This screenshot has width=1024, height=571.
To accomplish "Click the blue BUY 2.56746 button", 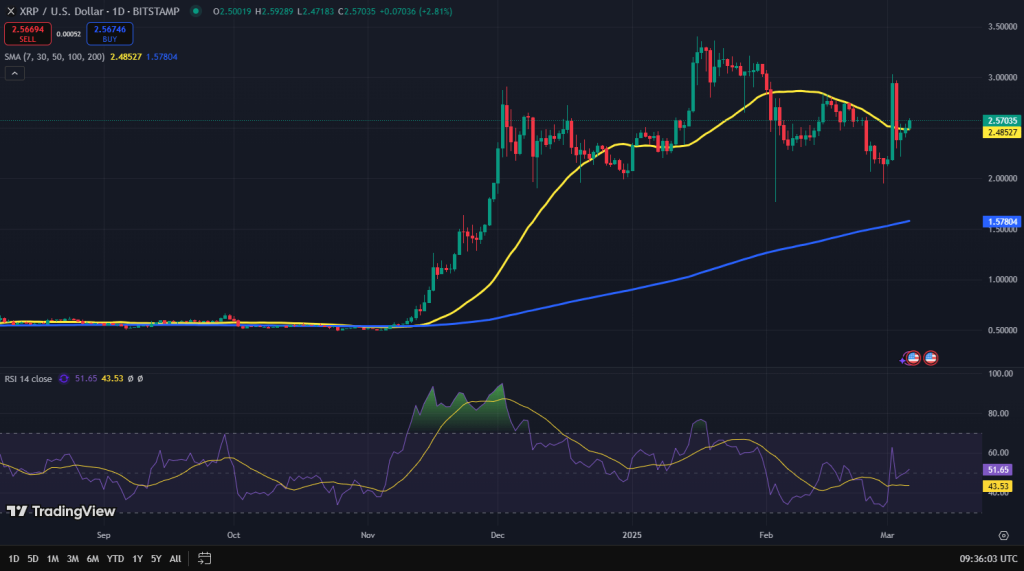I will point(110,34).
